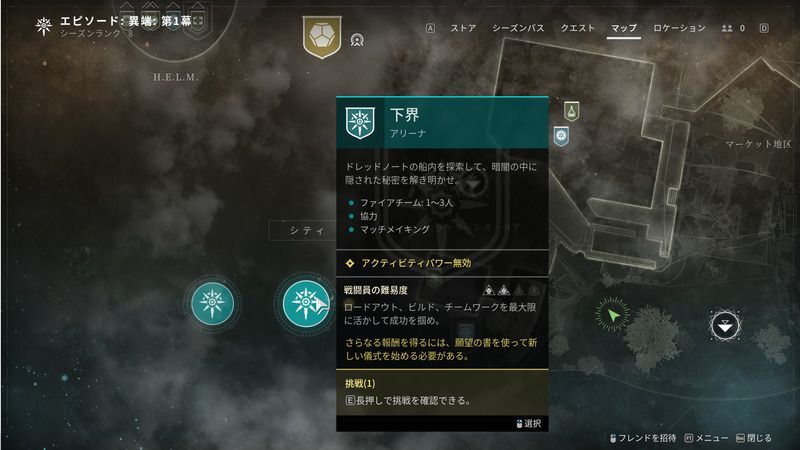Image resolution: width=800 pixels, height=450 pixels.
Task: Click the gold Vanguard shield emblem
Action: (321, 37)
